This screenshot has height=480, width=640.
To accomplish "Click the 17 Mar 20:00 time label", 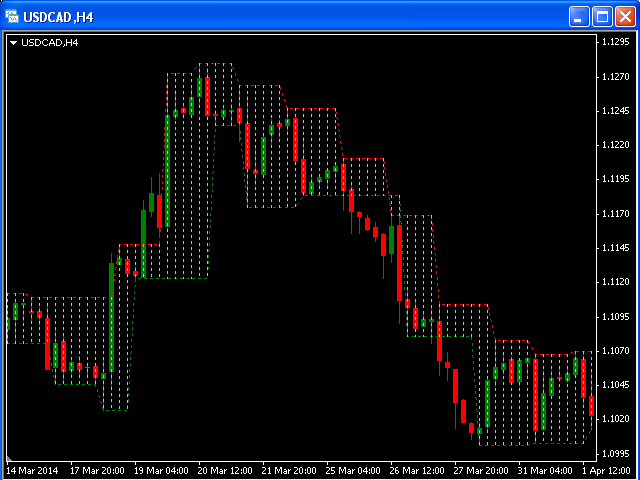I will click(x=98, y=470).
